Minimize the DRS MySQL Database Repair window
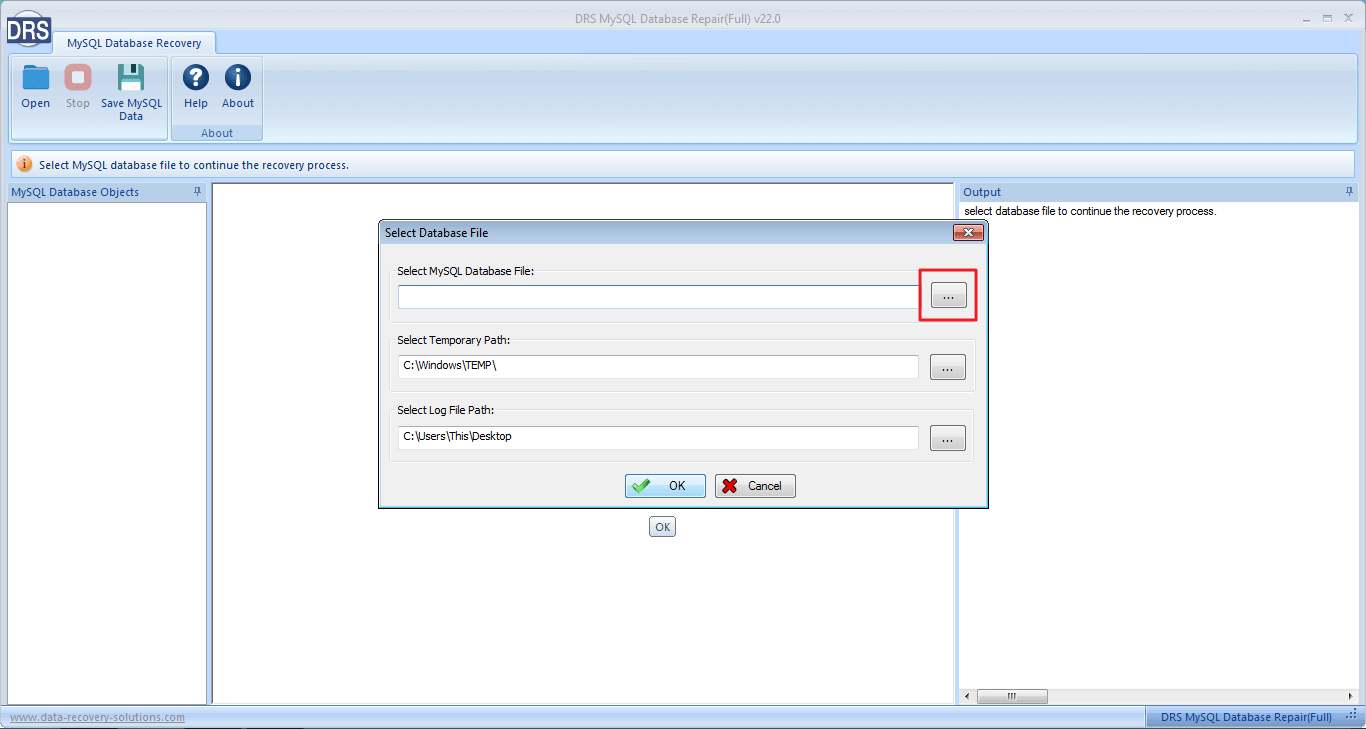 click(1308, 18)
